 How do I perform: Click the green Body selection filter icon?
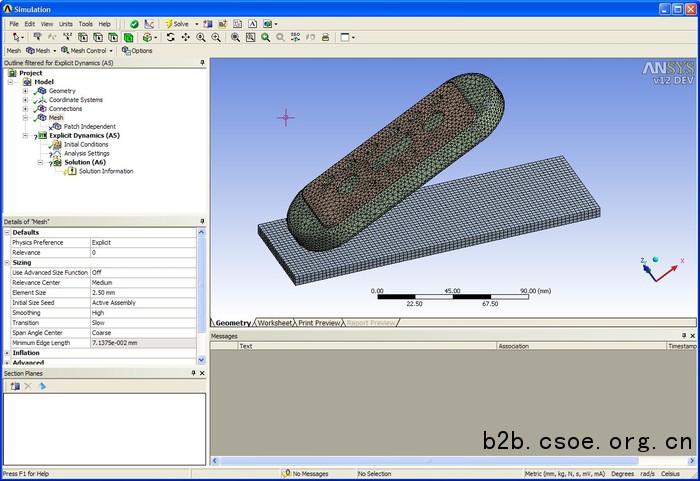point(130,37)
